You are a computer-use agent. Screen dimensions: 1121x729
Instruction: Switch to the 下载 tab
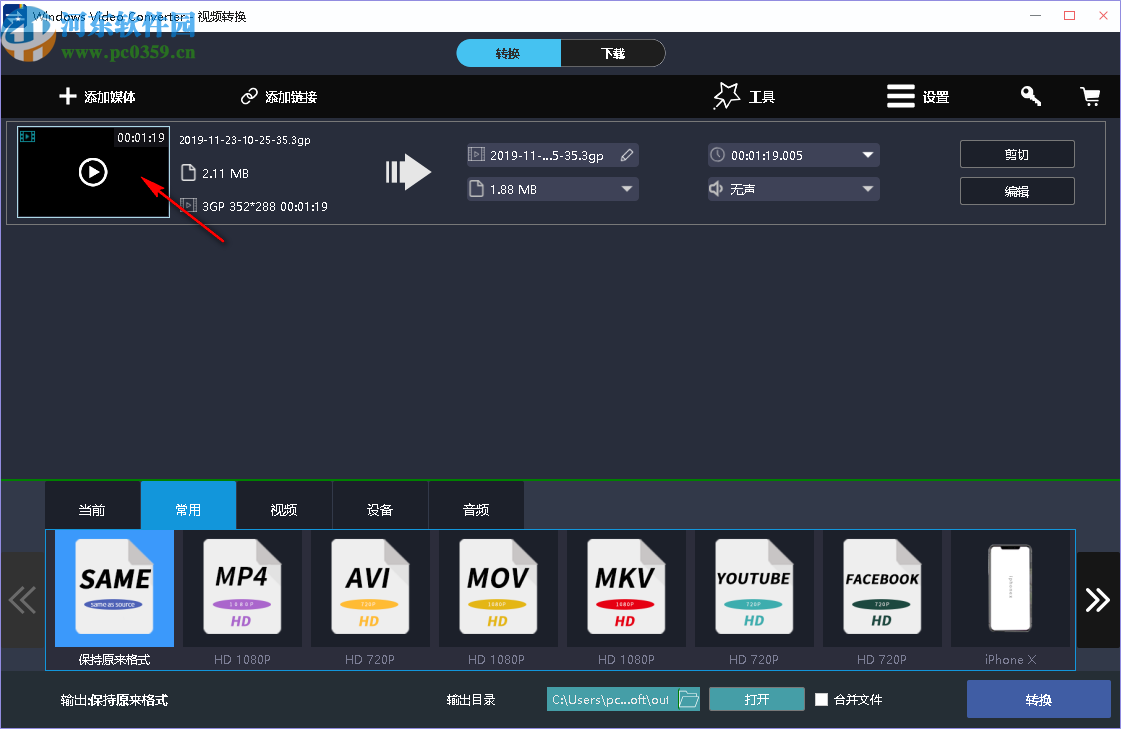click(612, 53)
